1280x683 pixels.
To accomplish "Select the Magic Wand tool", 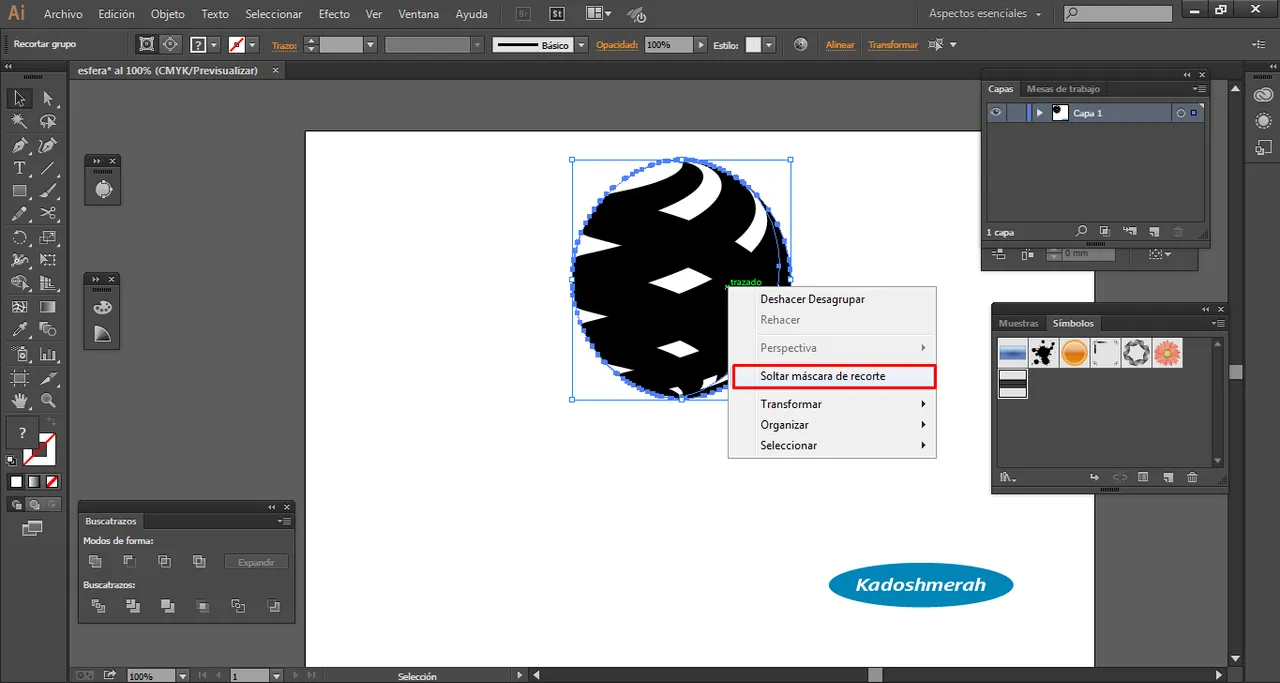I will (x=19, y=121).
